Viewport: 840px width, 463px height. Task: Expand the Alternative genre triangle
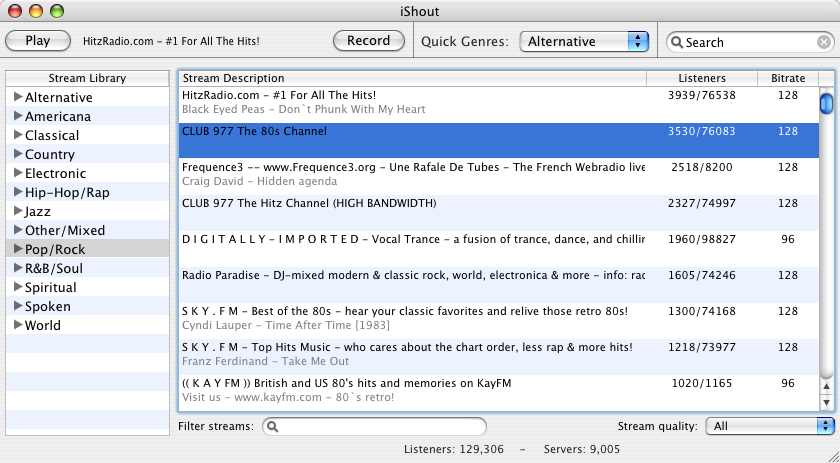pos(18,96)
